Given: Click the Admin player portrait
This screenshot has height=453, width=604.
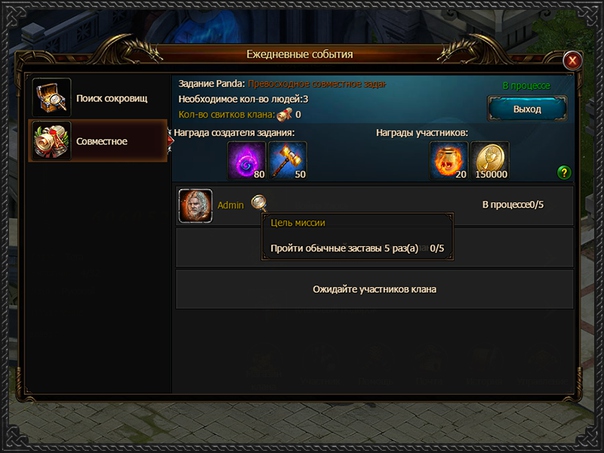Looking at the screenshot, I should pos(196,206).
